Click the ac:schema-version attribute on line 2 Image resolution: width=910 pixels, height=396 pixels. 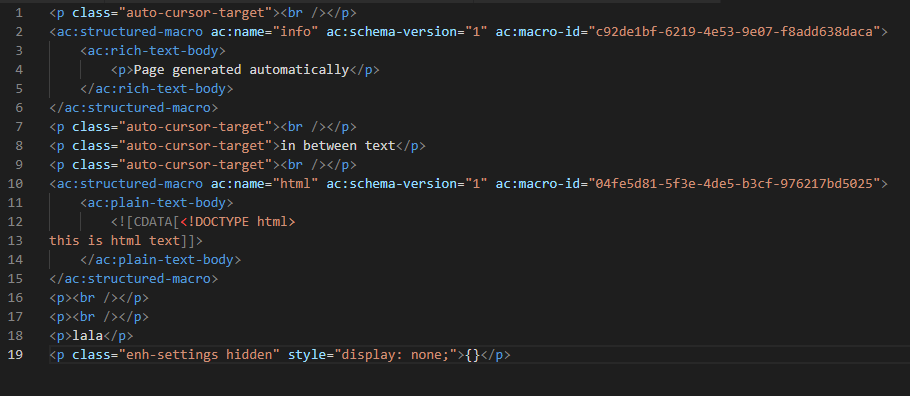[x=391, y=32]
